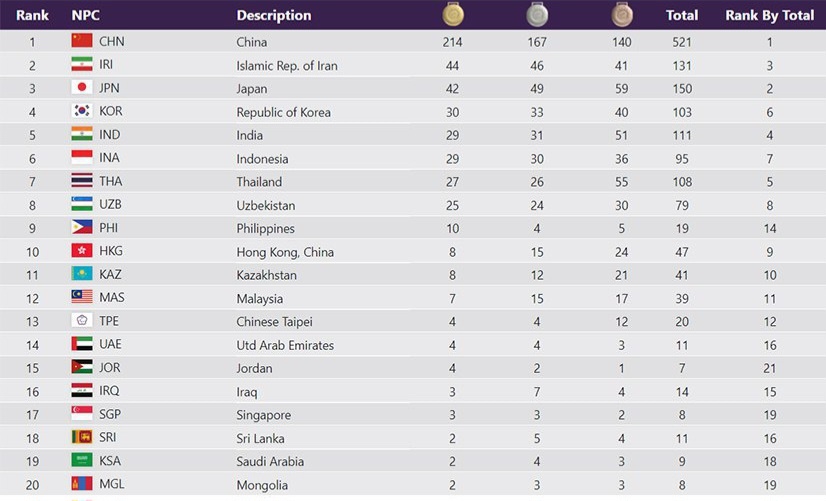The image size is (826, 501).
Task: Sort by the NPC column header
Action: click(86, 15)
